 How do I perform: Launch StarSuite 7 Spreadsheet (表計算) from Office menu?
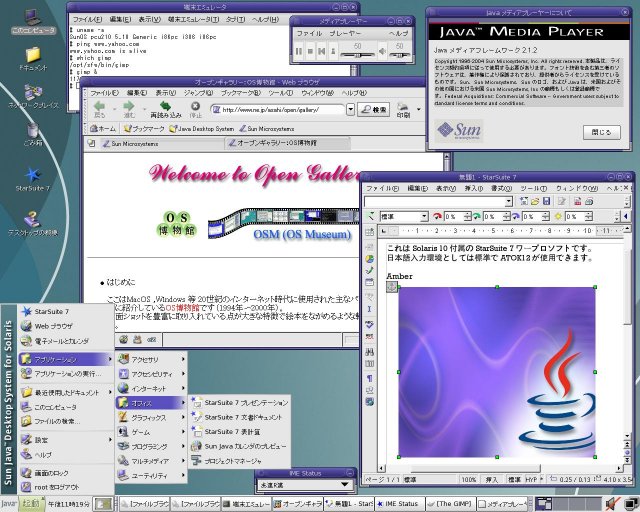click(x=240, y=432)
